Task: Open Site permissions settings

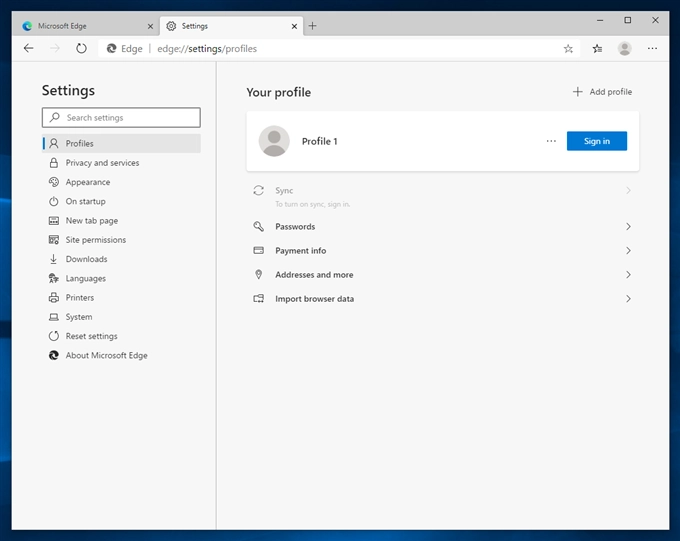Action: (x=121, y=239)
